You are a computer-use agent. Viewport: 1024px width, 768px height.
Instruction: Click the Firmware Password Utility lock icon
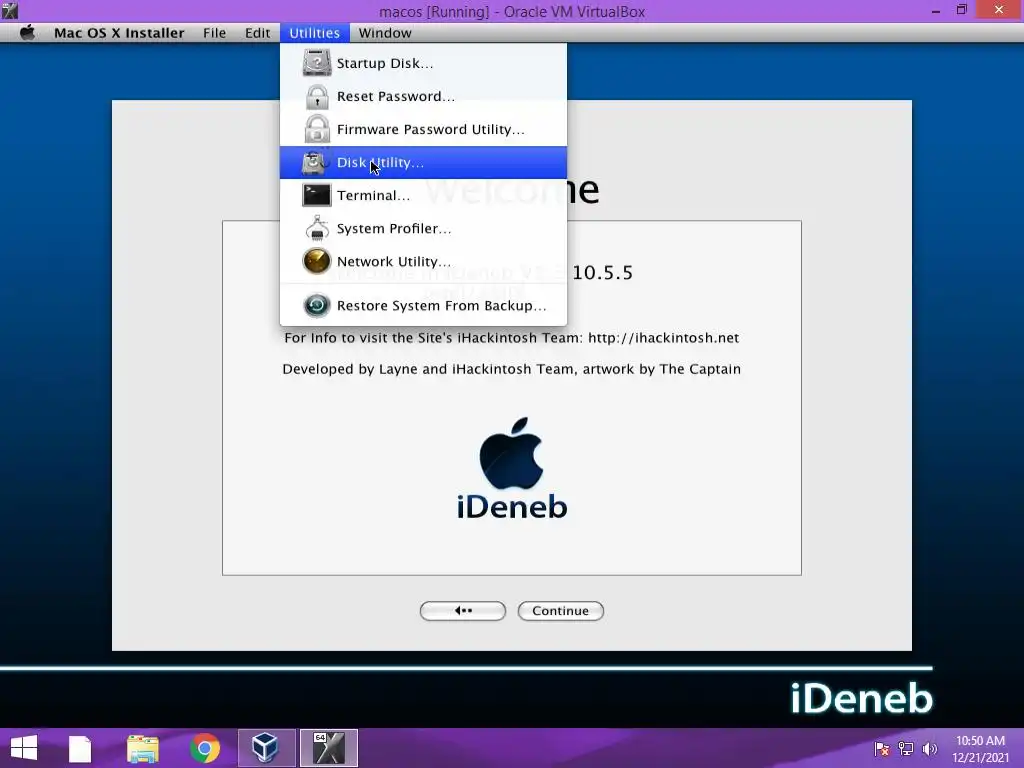tap(317, 129)
